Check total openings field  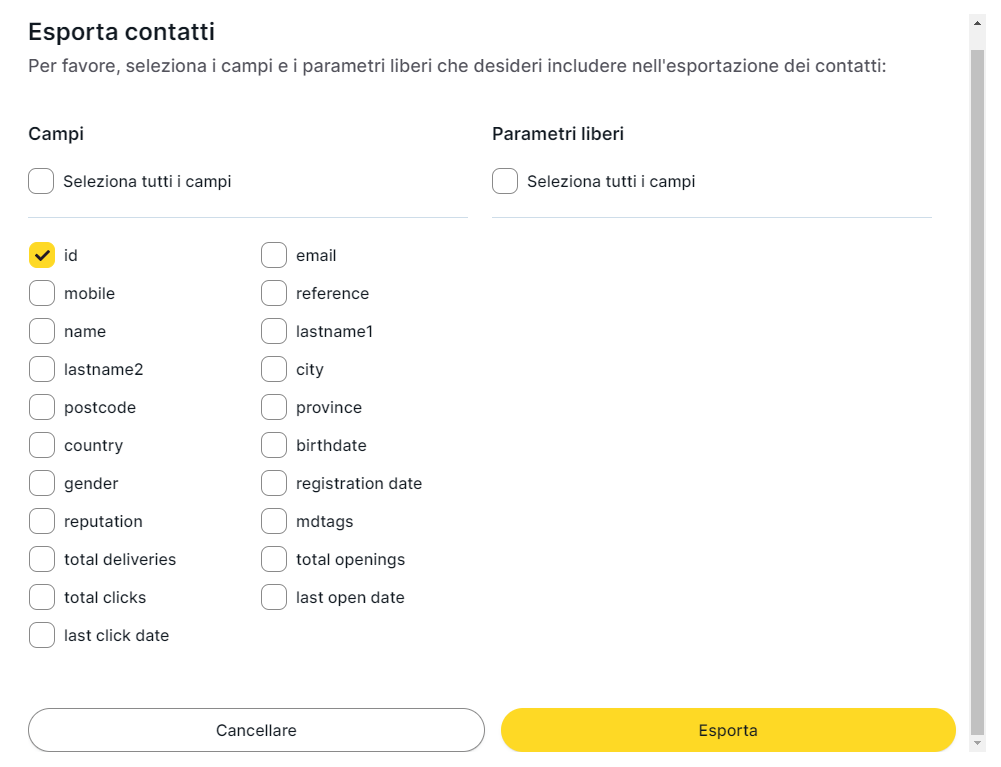[274, 560]
